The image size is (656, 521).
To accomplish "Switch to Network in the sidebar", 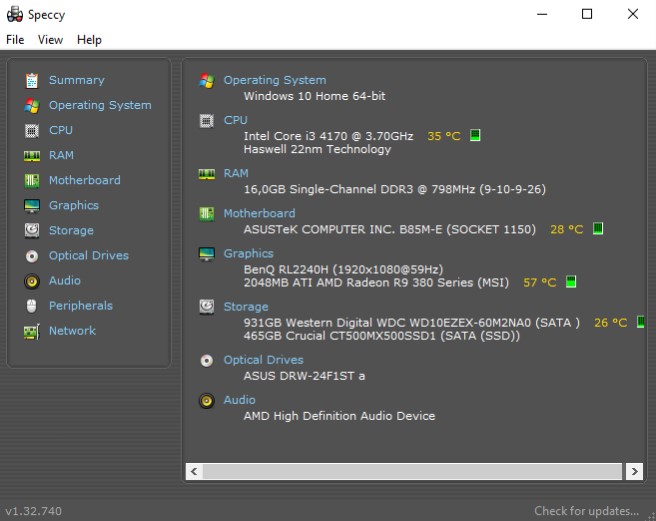I will 72,331.
